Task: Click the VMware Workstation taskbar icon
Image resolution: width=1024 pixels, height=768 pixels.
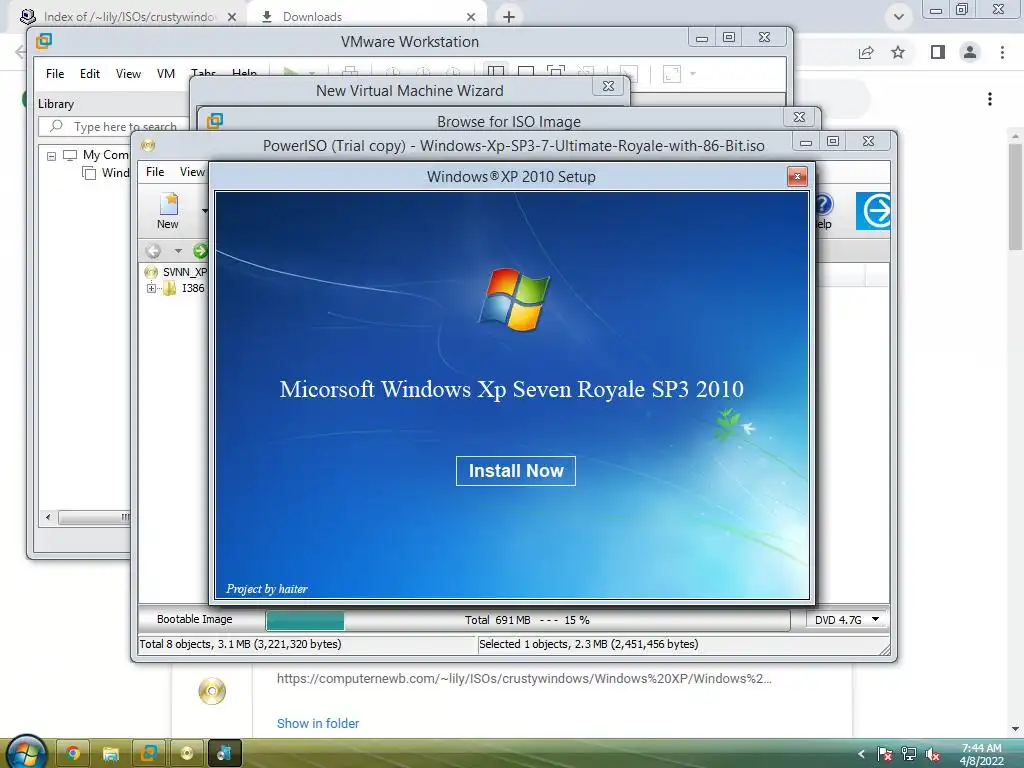Action: [149, 754]
